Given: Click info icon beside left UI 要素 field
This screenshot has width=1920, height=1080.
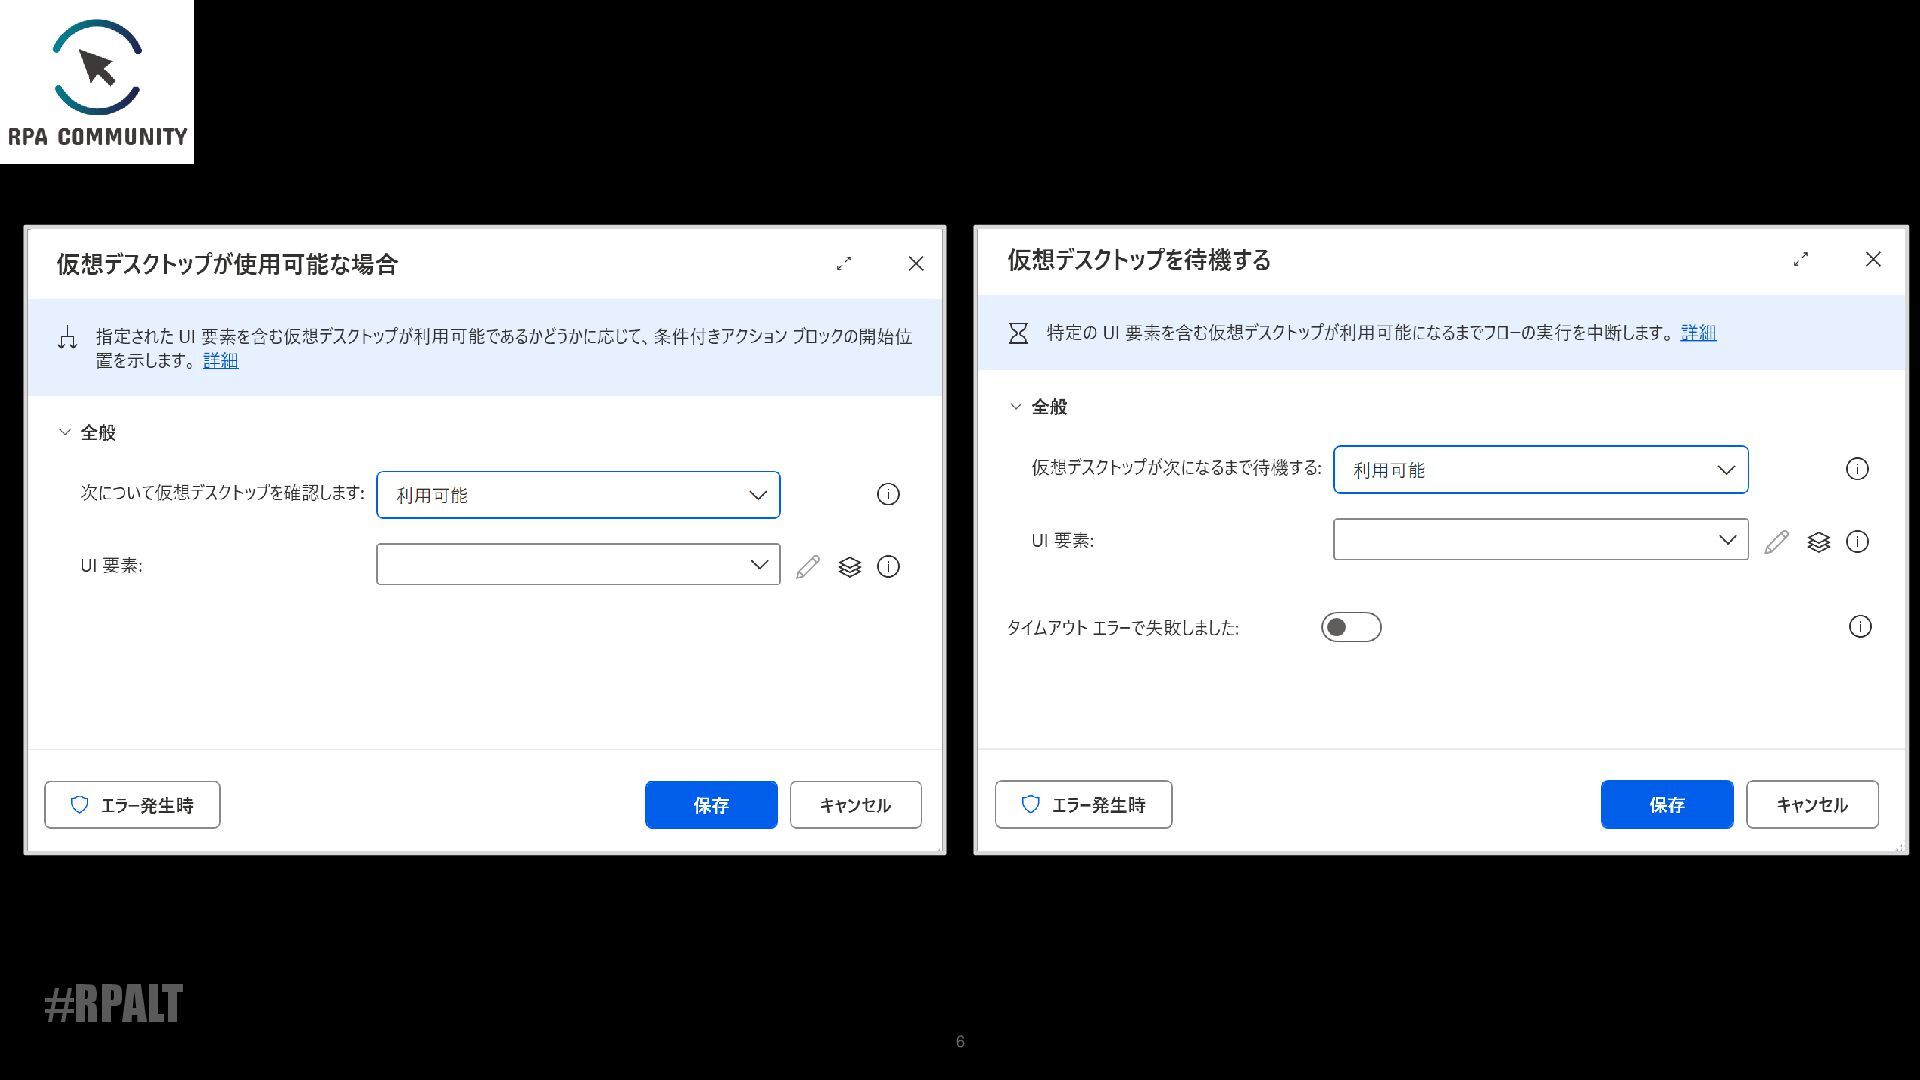Looking at the screenshot, I should pyautogui.click(x=888, y=567).
